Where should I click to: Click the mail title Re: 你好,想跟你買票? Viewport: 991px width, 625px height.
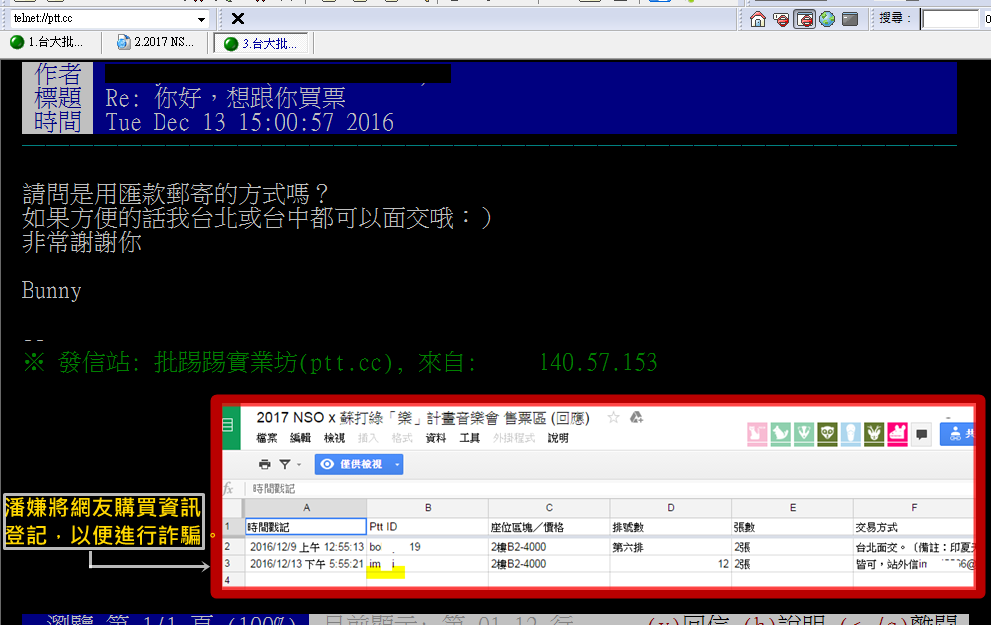[226, 98]
